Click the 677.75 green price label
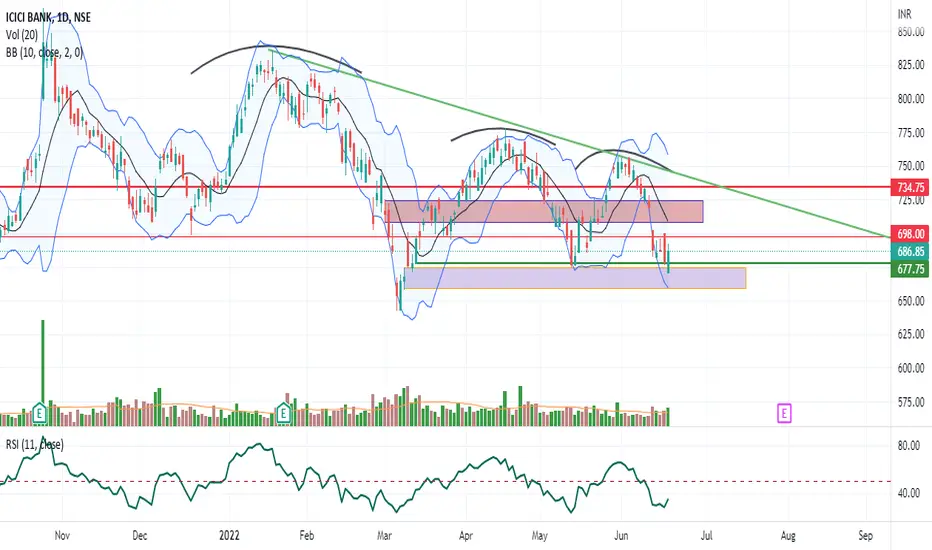This screenshot has height=550, width=932. (910, 269)
